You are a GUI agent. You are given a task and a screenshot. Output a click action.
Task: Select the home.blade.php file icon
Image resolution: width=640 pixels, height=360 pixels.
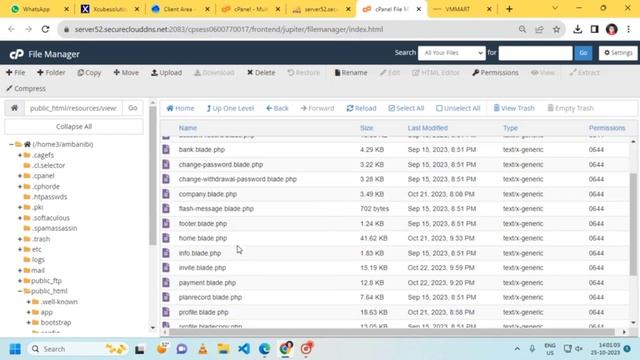166,238
